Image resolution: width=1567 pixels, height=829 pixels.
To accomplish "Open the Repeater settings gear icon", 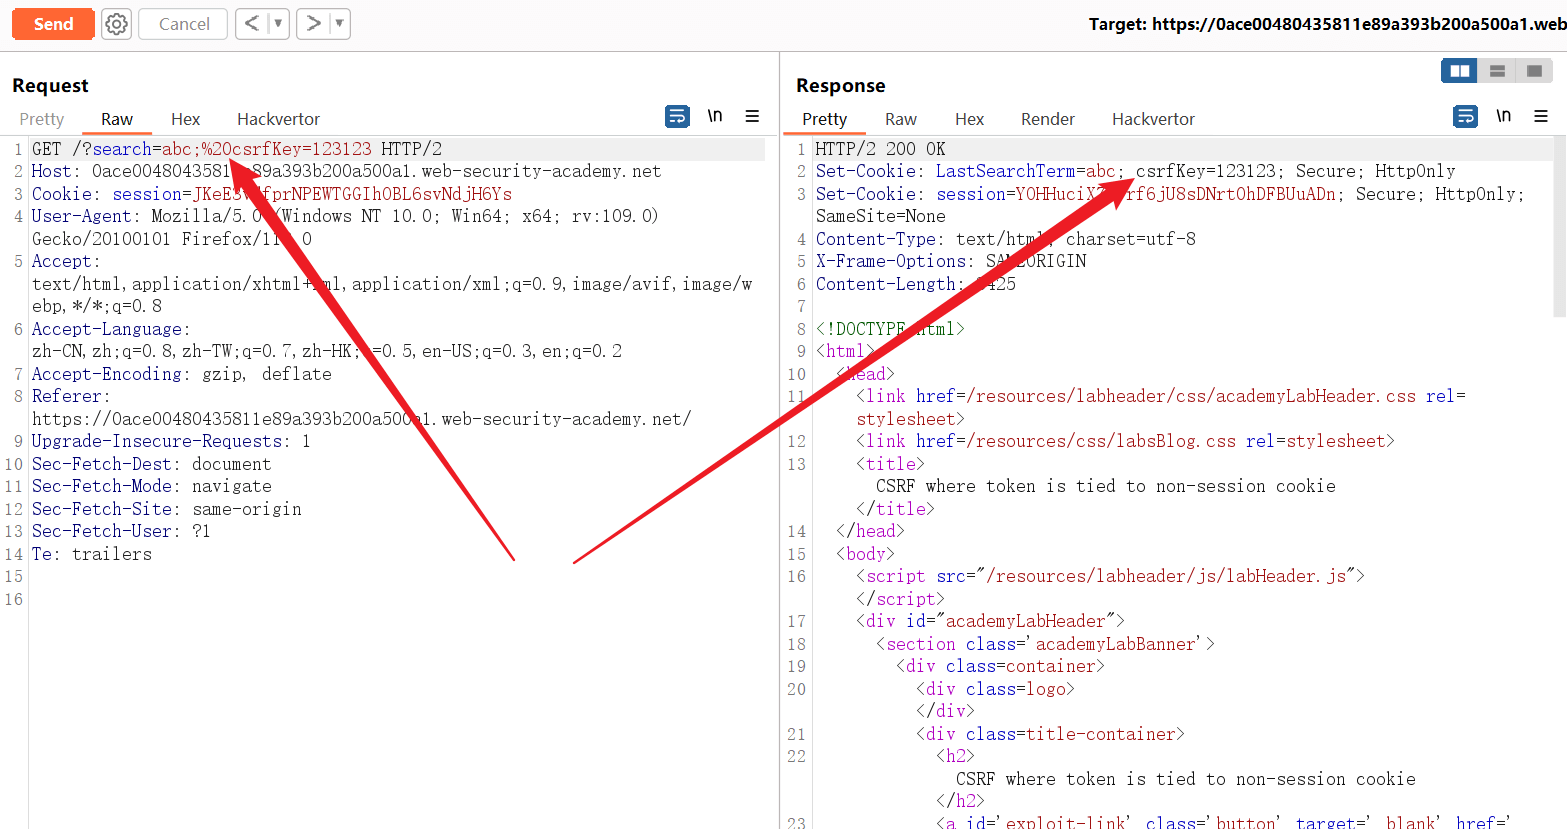I will pos(117,24).
